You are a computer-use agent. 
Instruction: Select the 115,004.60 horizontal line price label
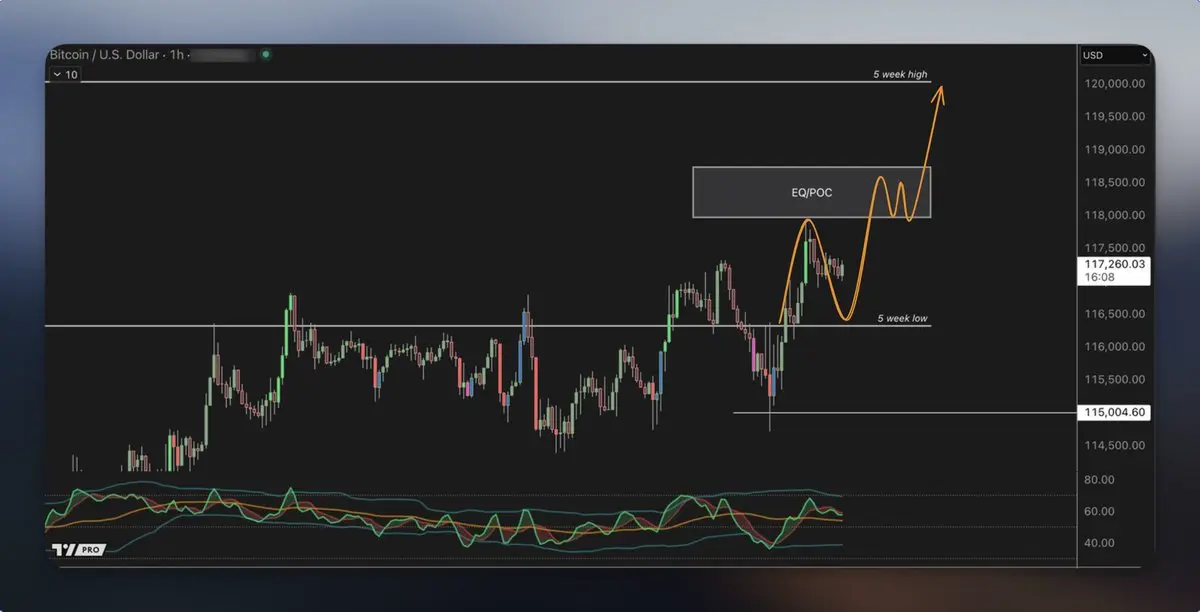click(1112, 412)
